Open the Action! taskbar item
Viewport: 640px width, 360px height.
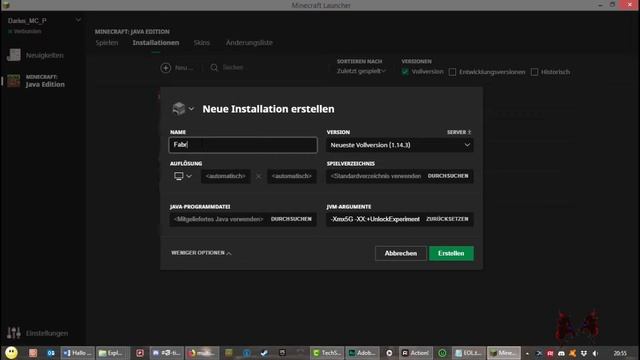[416, 353]
